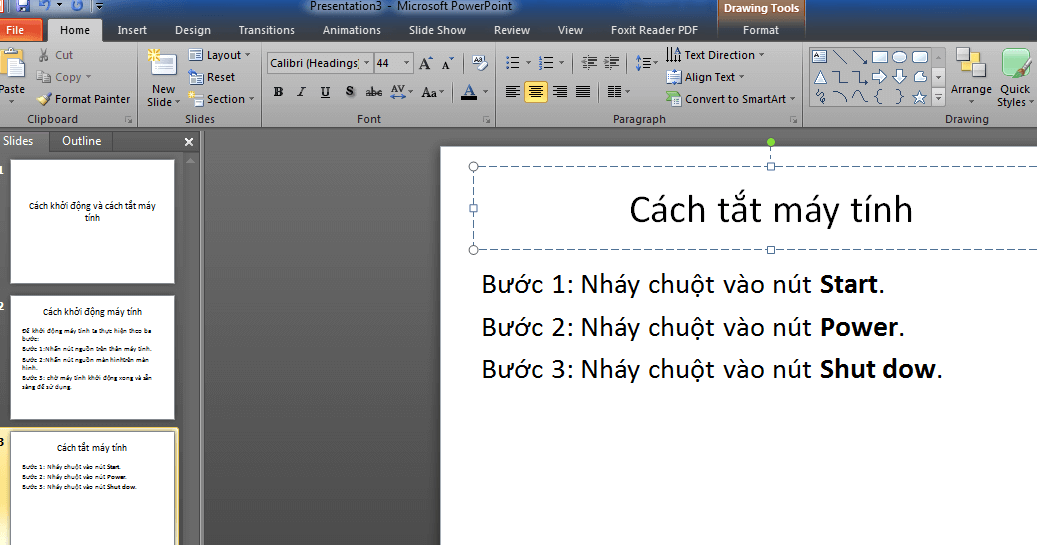1037x545 pixels.
Task: Pick the oval shape from shapes gallery
Action: [x=899, y=57]
